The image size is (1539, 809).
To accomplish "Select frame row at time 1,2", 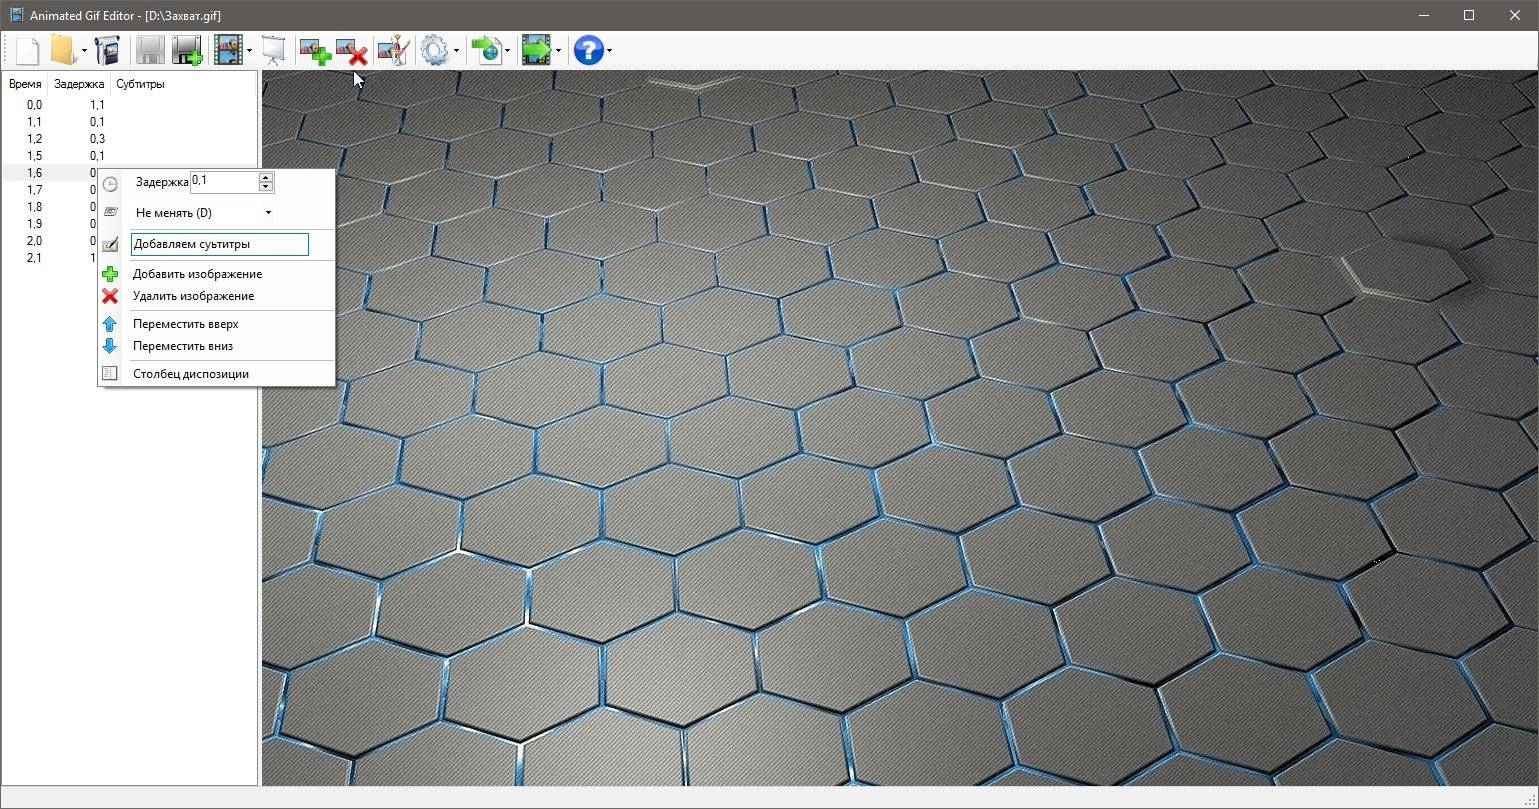I will 129,139.
